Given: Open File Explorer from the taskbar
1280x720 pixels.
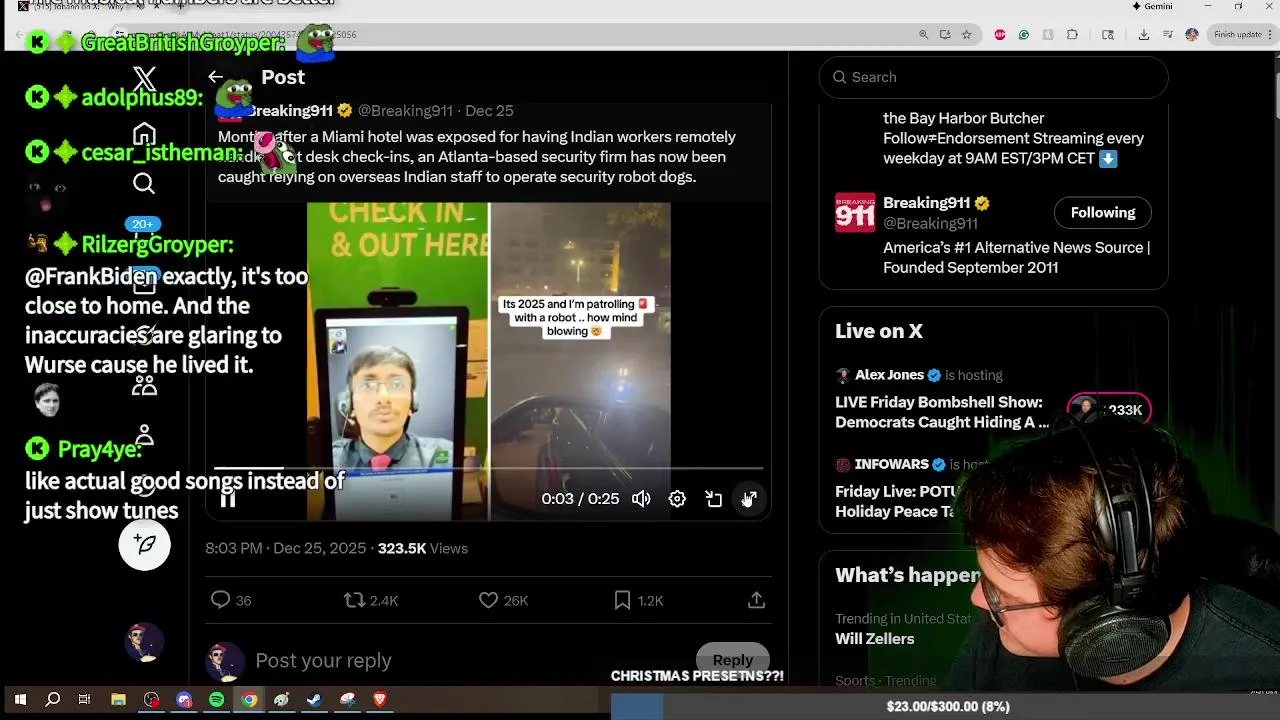Looking at the screenshot, I should pos(118,700).
